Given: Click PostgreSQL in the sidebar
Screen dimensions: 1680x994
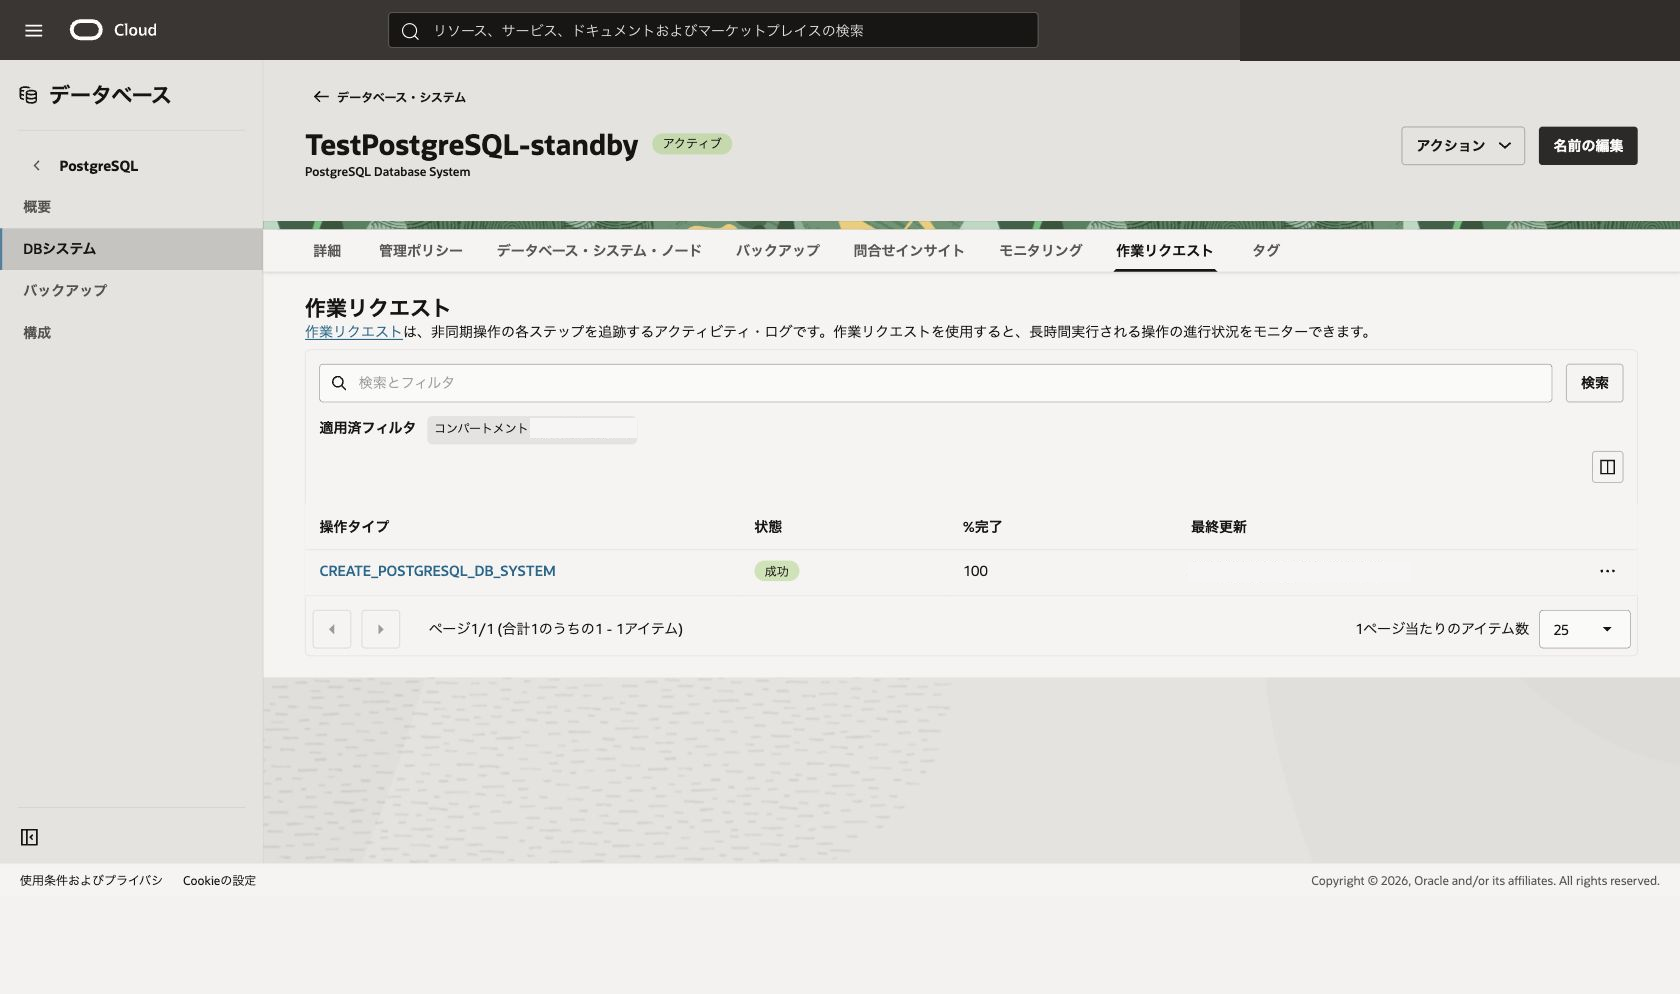Looking at the screenshot, I should click(98, 166).
